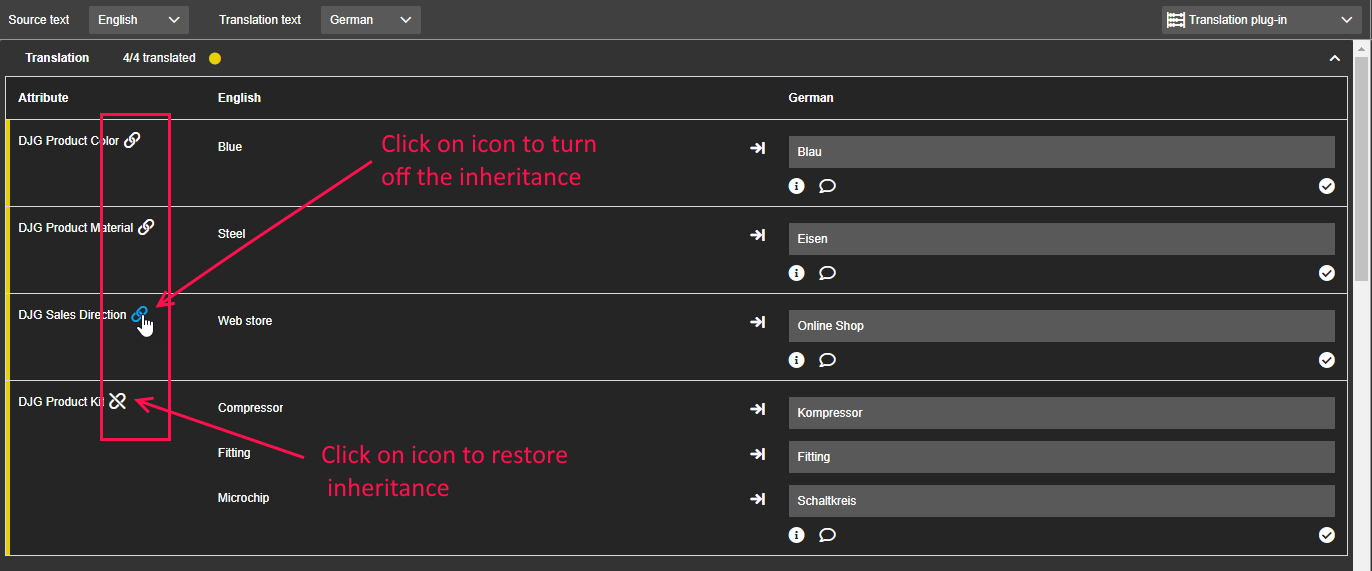The height and width of the screenshot is (571, 1372).
Task: Click the info icon under Blau
Action: (x=797, y=186)
